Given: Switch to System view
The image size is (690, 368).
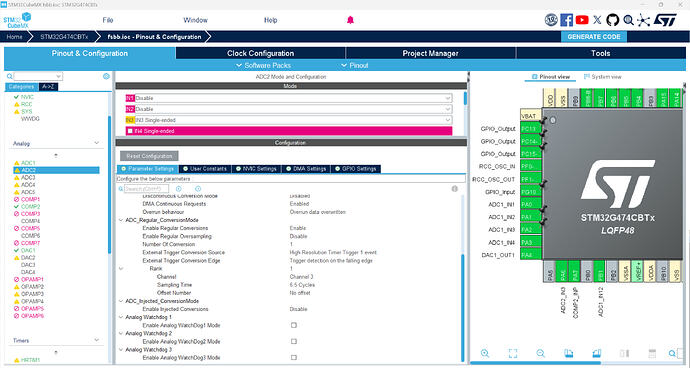Looking at the screenshot, I should click(602, 77).
